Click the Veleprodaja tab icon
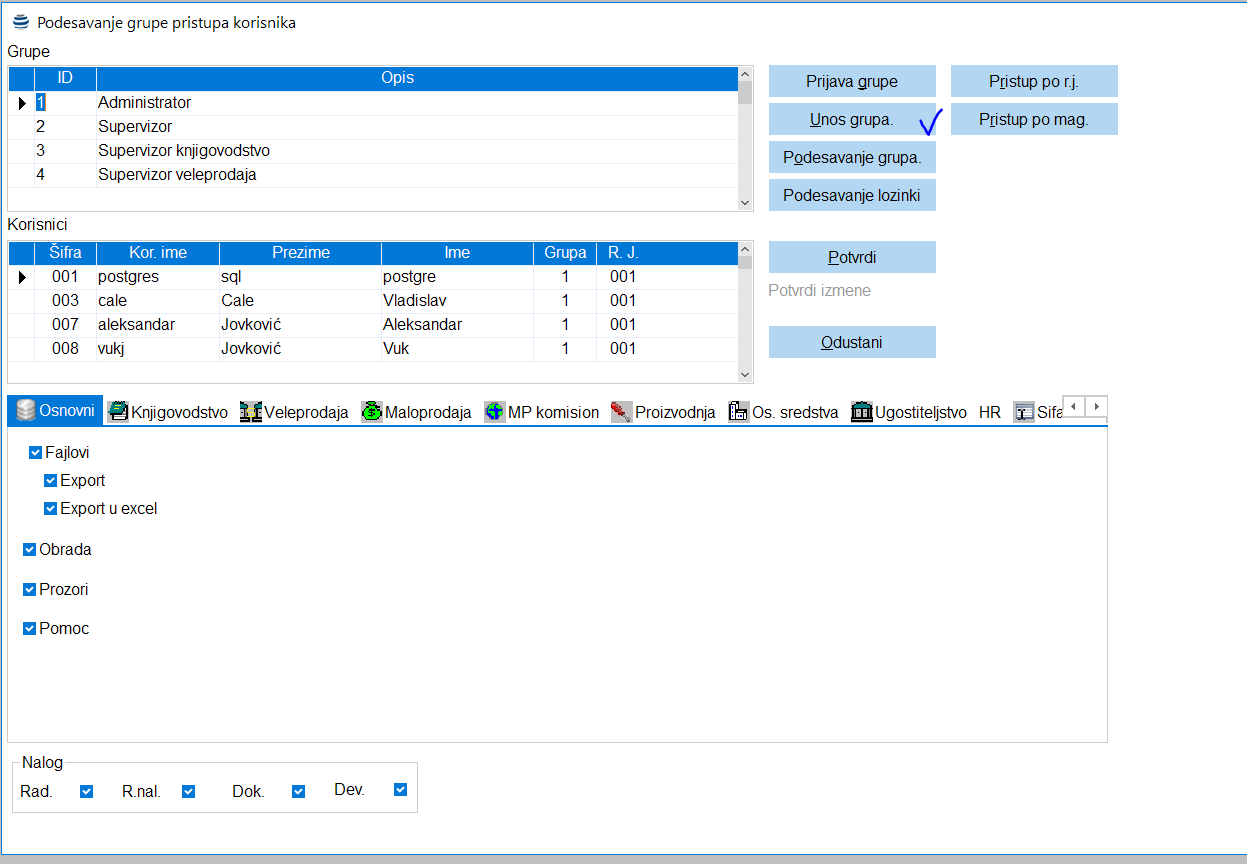 click(250, 412)
